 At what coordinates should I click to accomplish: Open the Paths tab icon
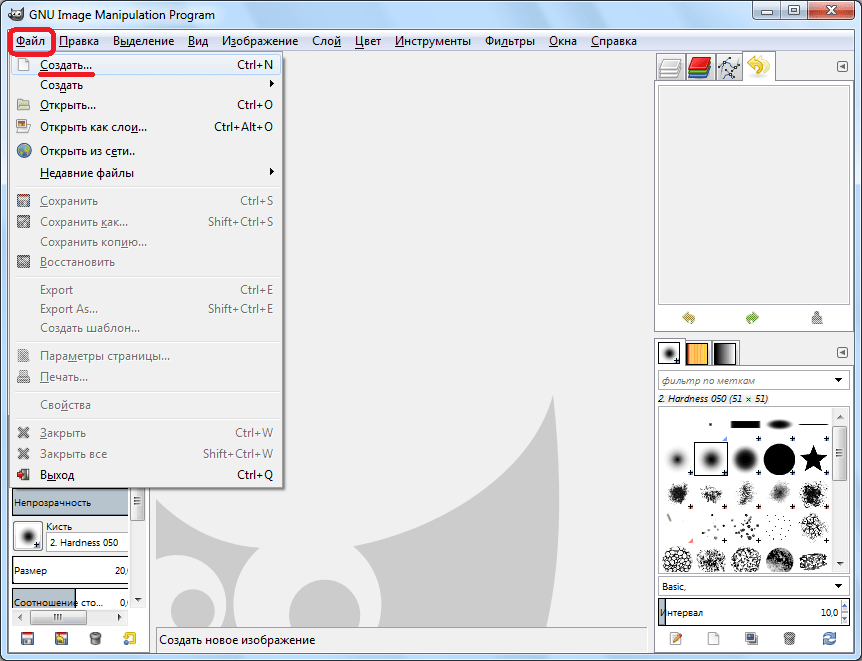(x=729, y=68)
